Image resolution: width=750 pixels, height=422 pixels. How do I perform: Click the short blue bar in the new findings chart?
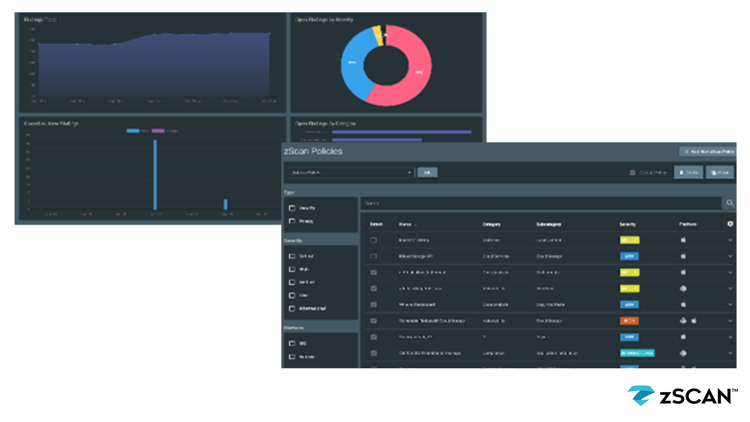point(225,204)
